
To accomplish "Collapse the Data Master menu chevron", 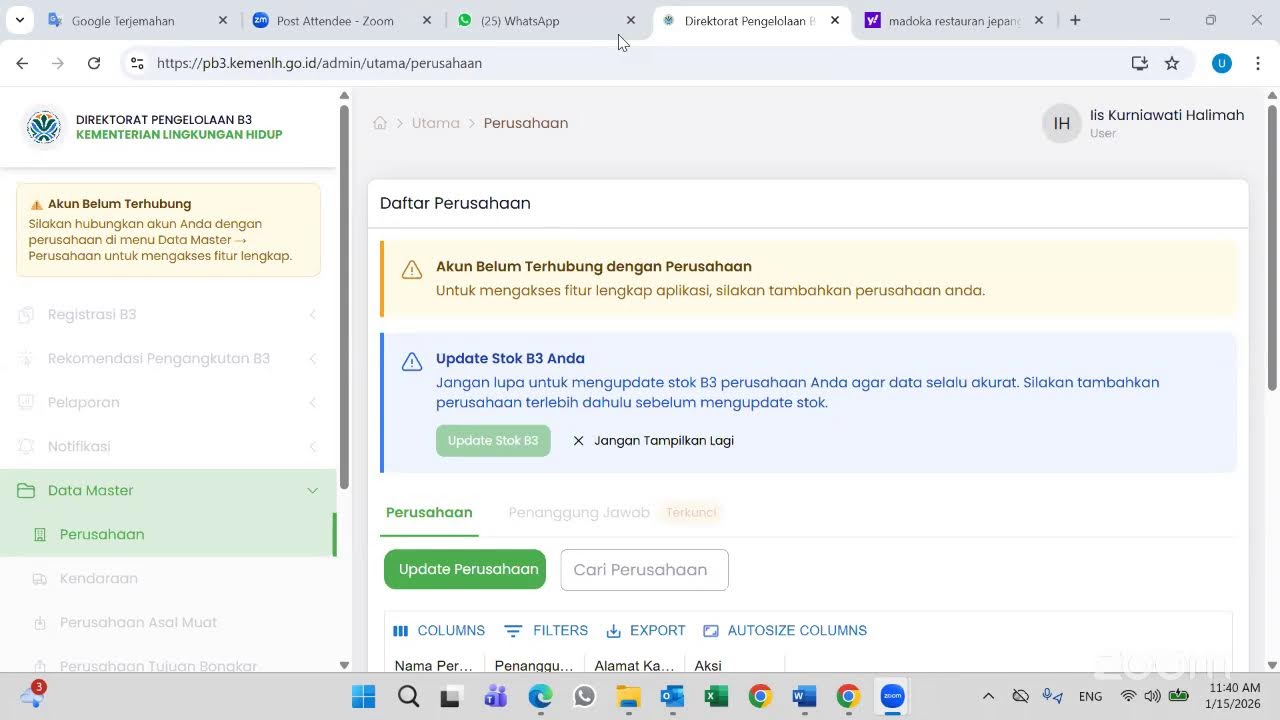I will coord(312,491).
